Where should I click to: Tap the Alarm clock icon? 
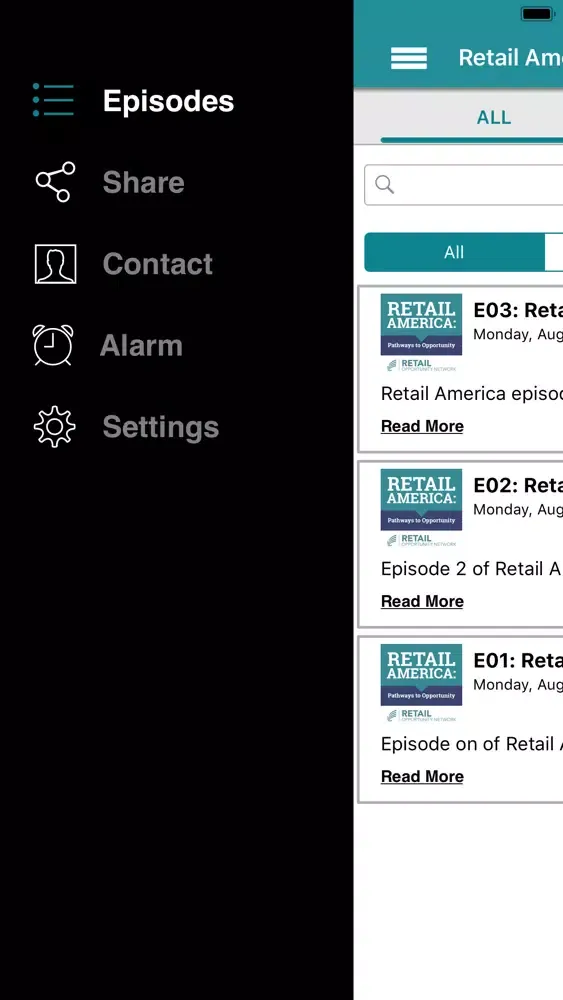[54, 345]
